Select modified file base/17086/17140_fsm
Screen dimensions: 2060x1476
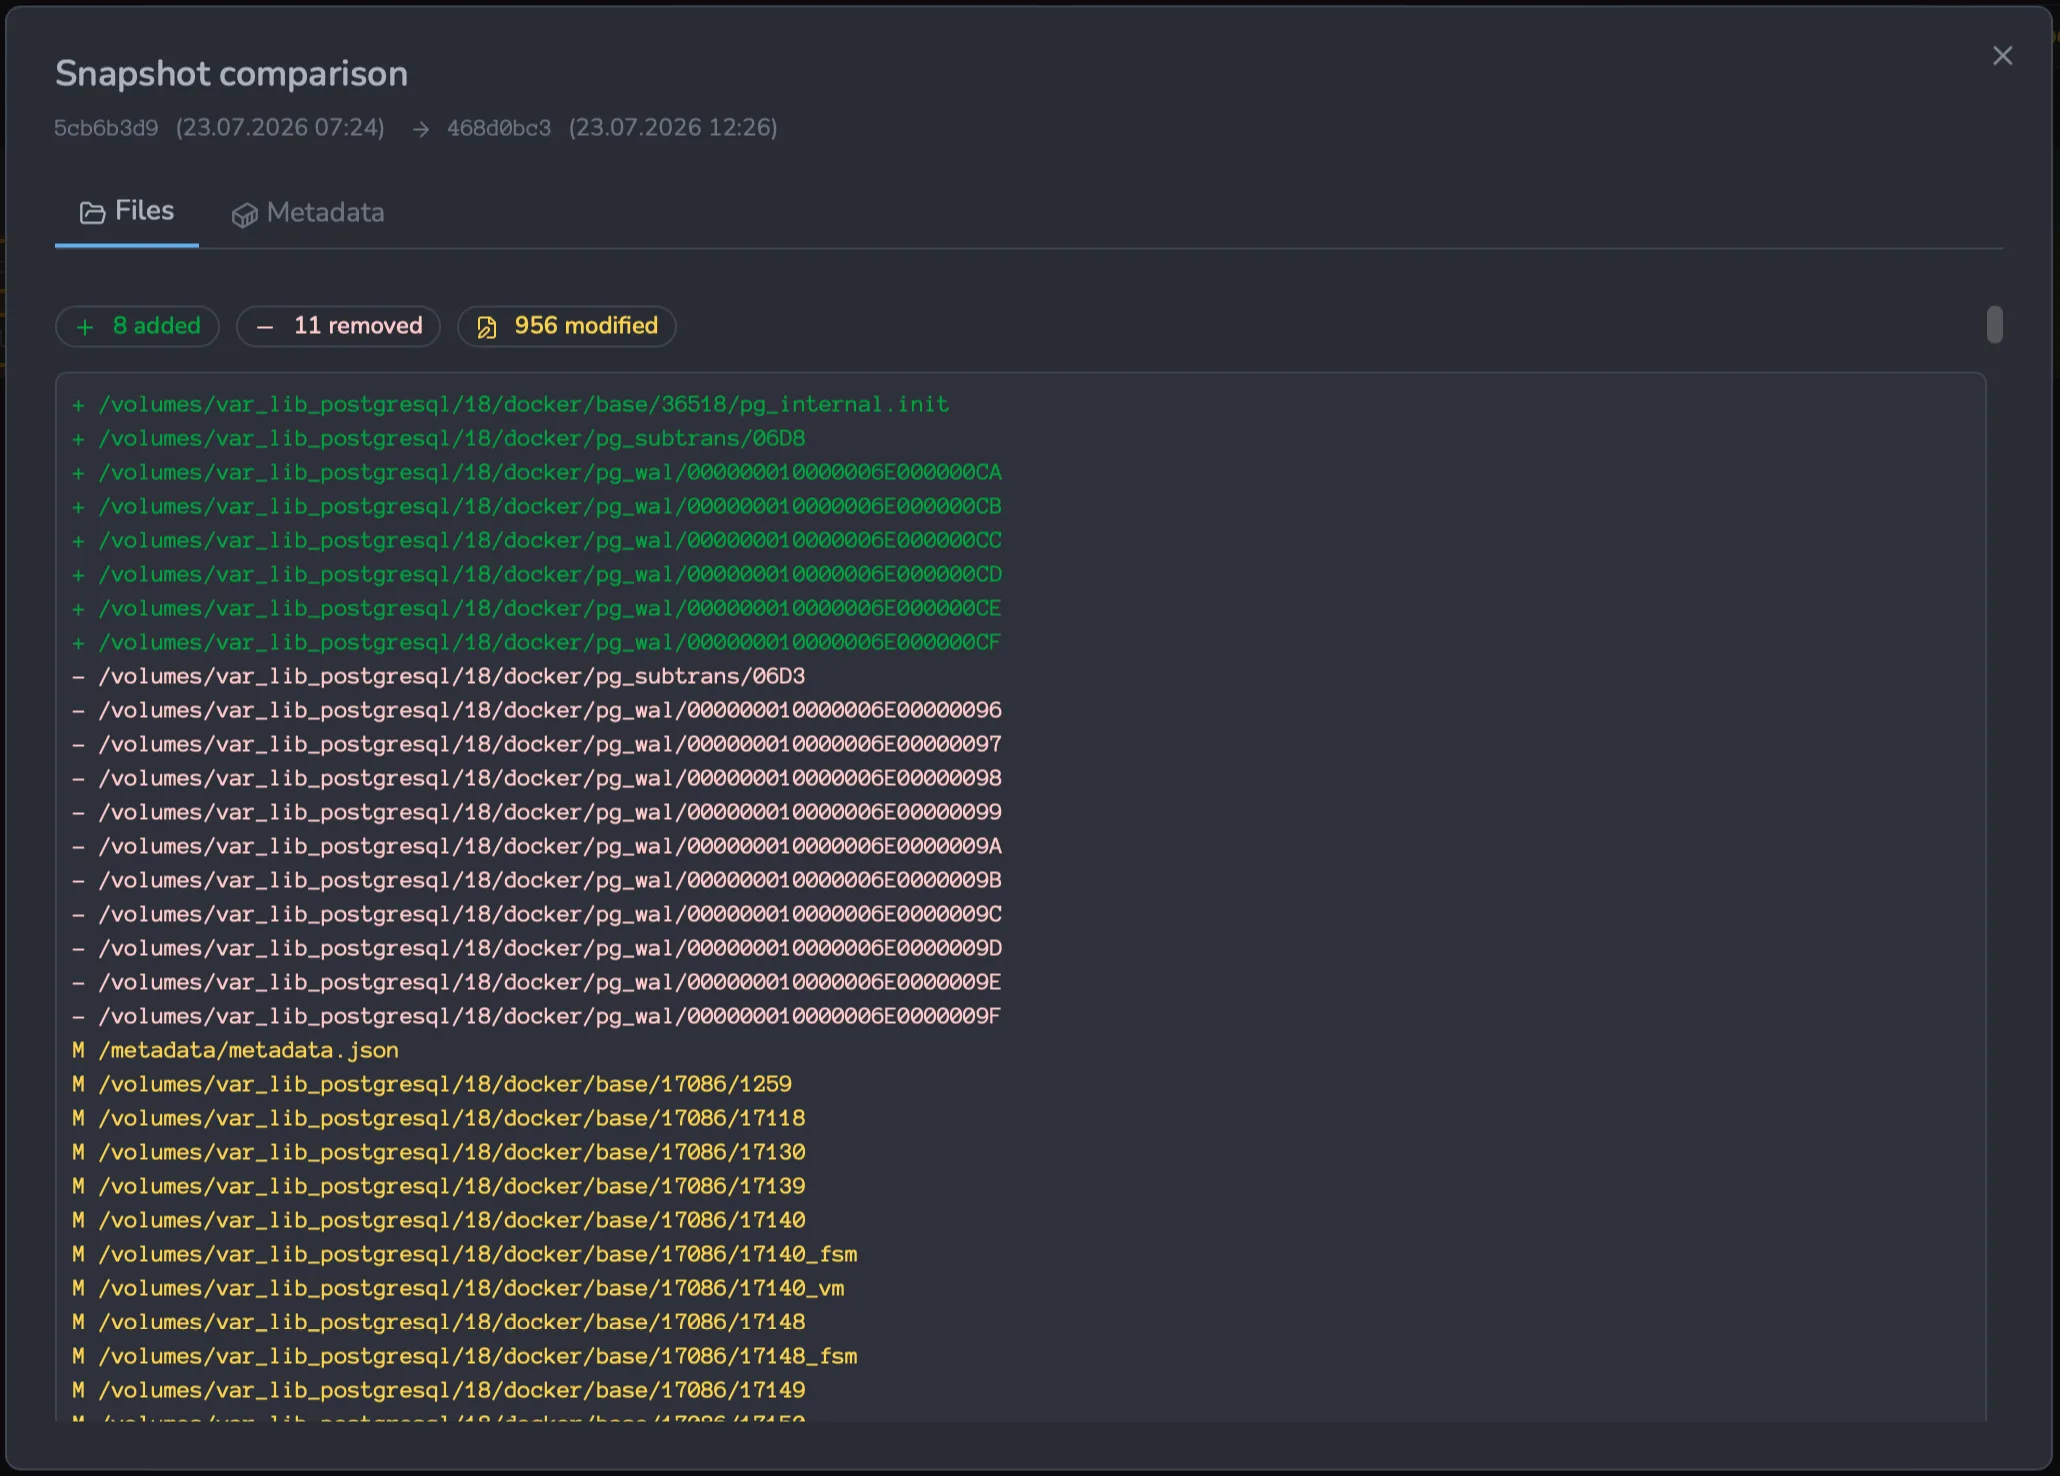coord(465,1255)
